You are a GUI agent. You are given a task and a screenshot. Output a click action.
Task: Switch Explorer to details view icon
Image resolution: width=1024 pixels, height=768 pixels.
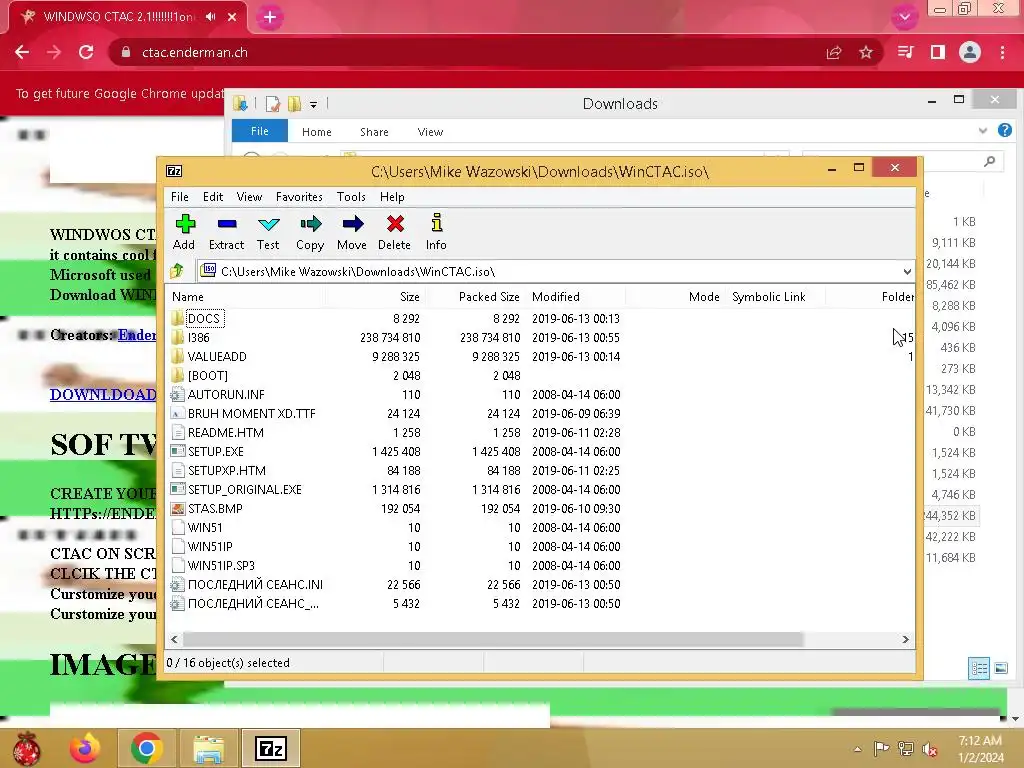979,668
